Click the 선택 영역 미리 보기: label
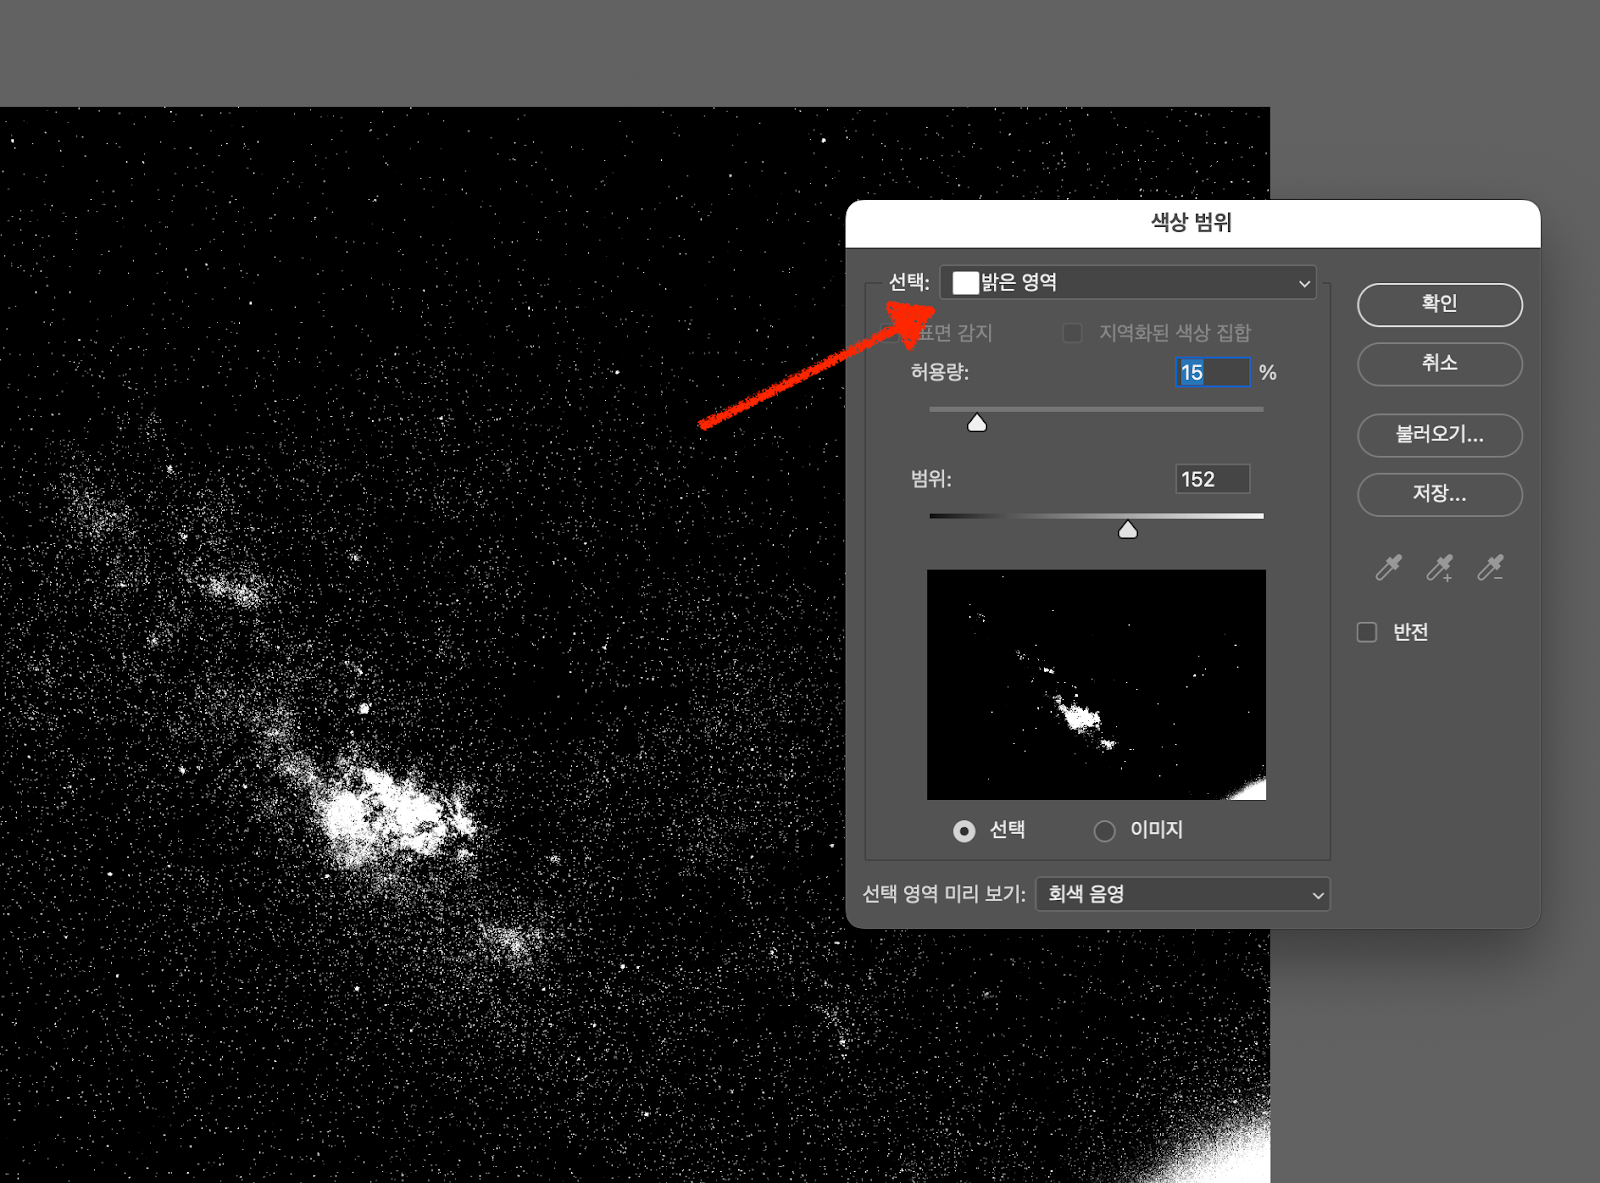This screenshot has height=1183, width=1600. point(944,894)
